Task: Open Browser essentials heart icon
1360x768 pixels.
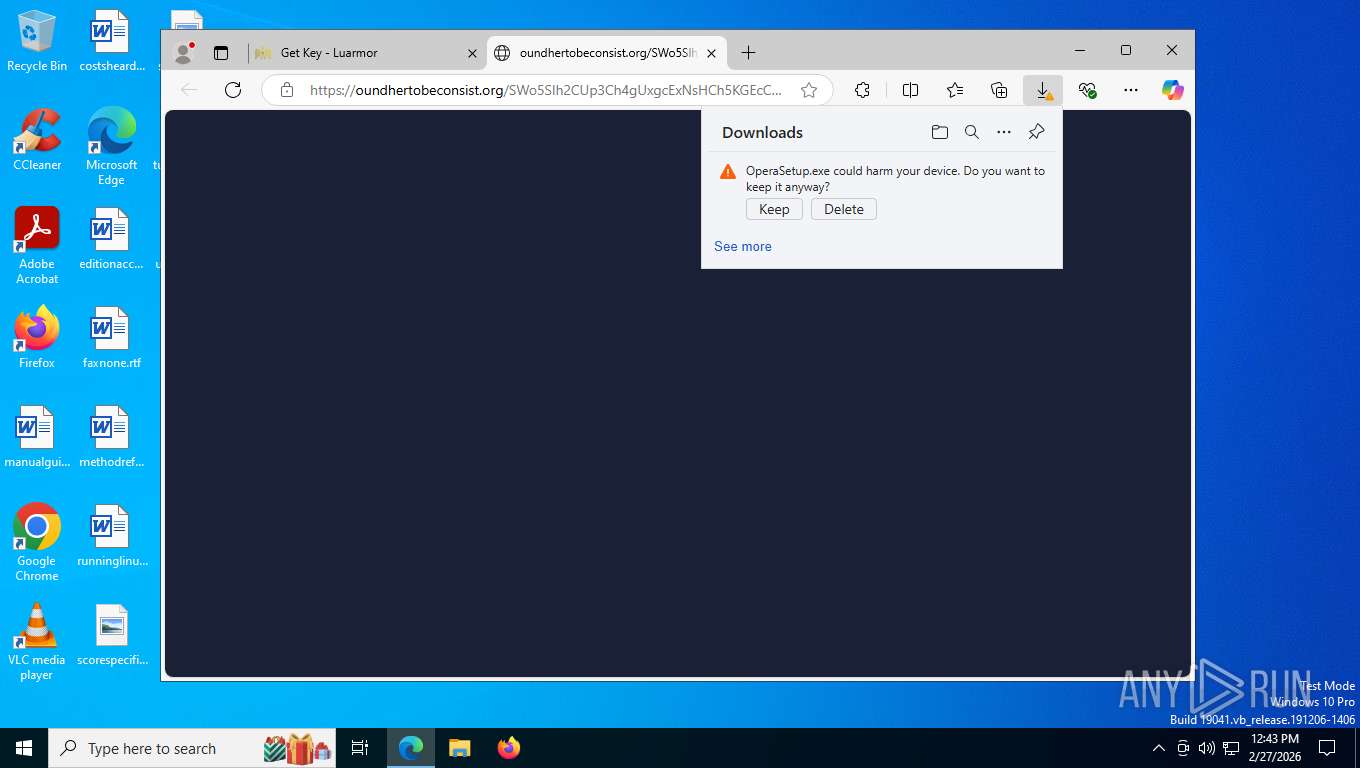Action: (x=1088, y=90)
